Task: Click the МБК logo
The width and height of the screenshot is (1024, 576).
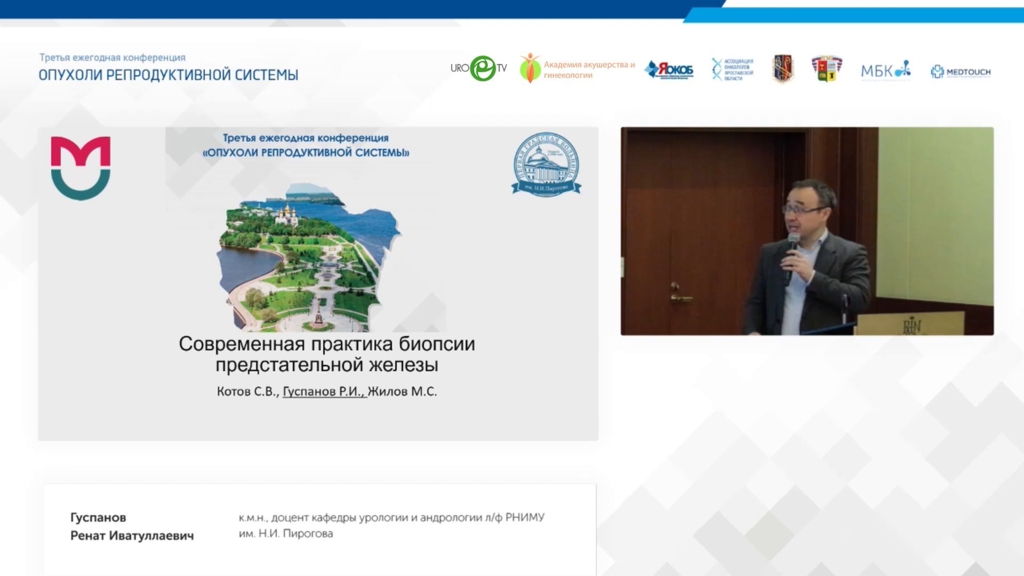Action: [885, 70]
